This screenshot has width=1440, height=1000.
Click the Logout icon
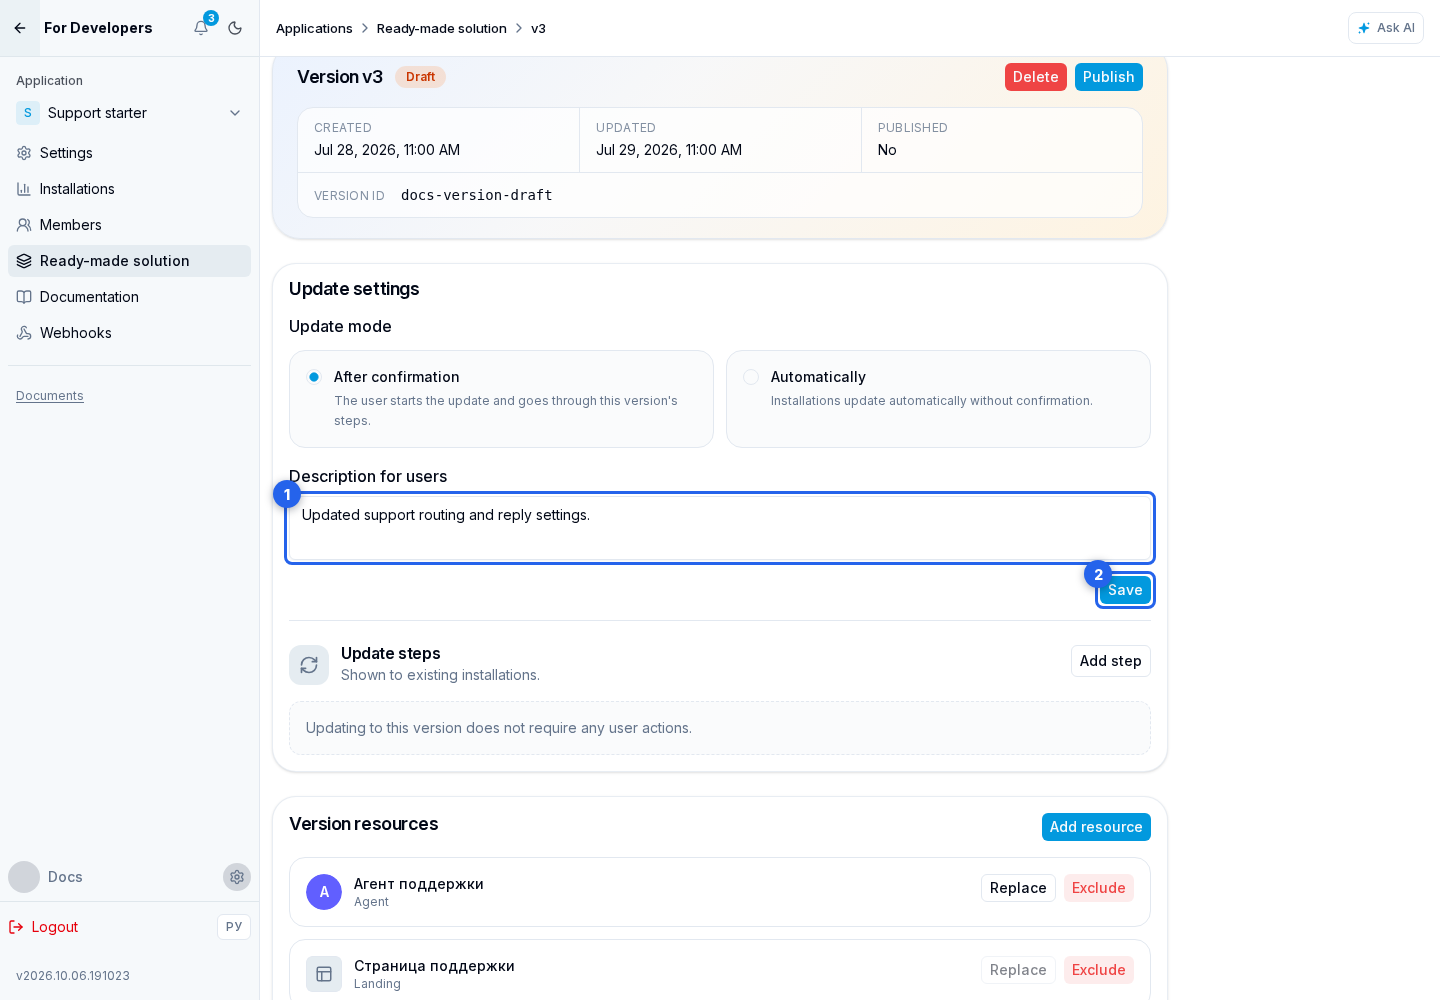tap(16, 927)
